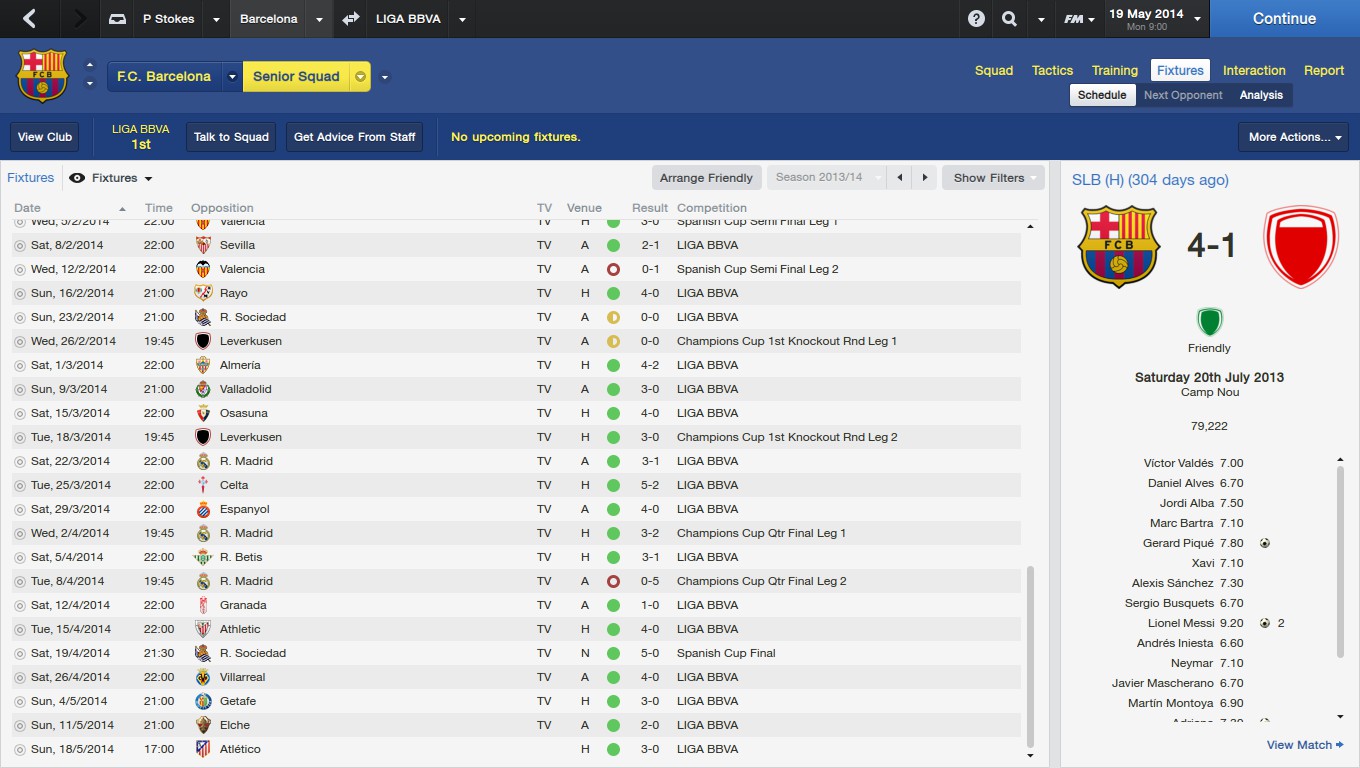Click next season arrow button

coord(925,178)
